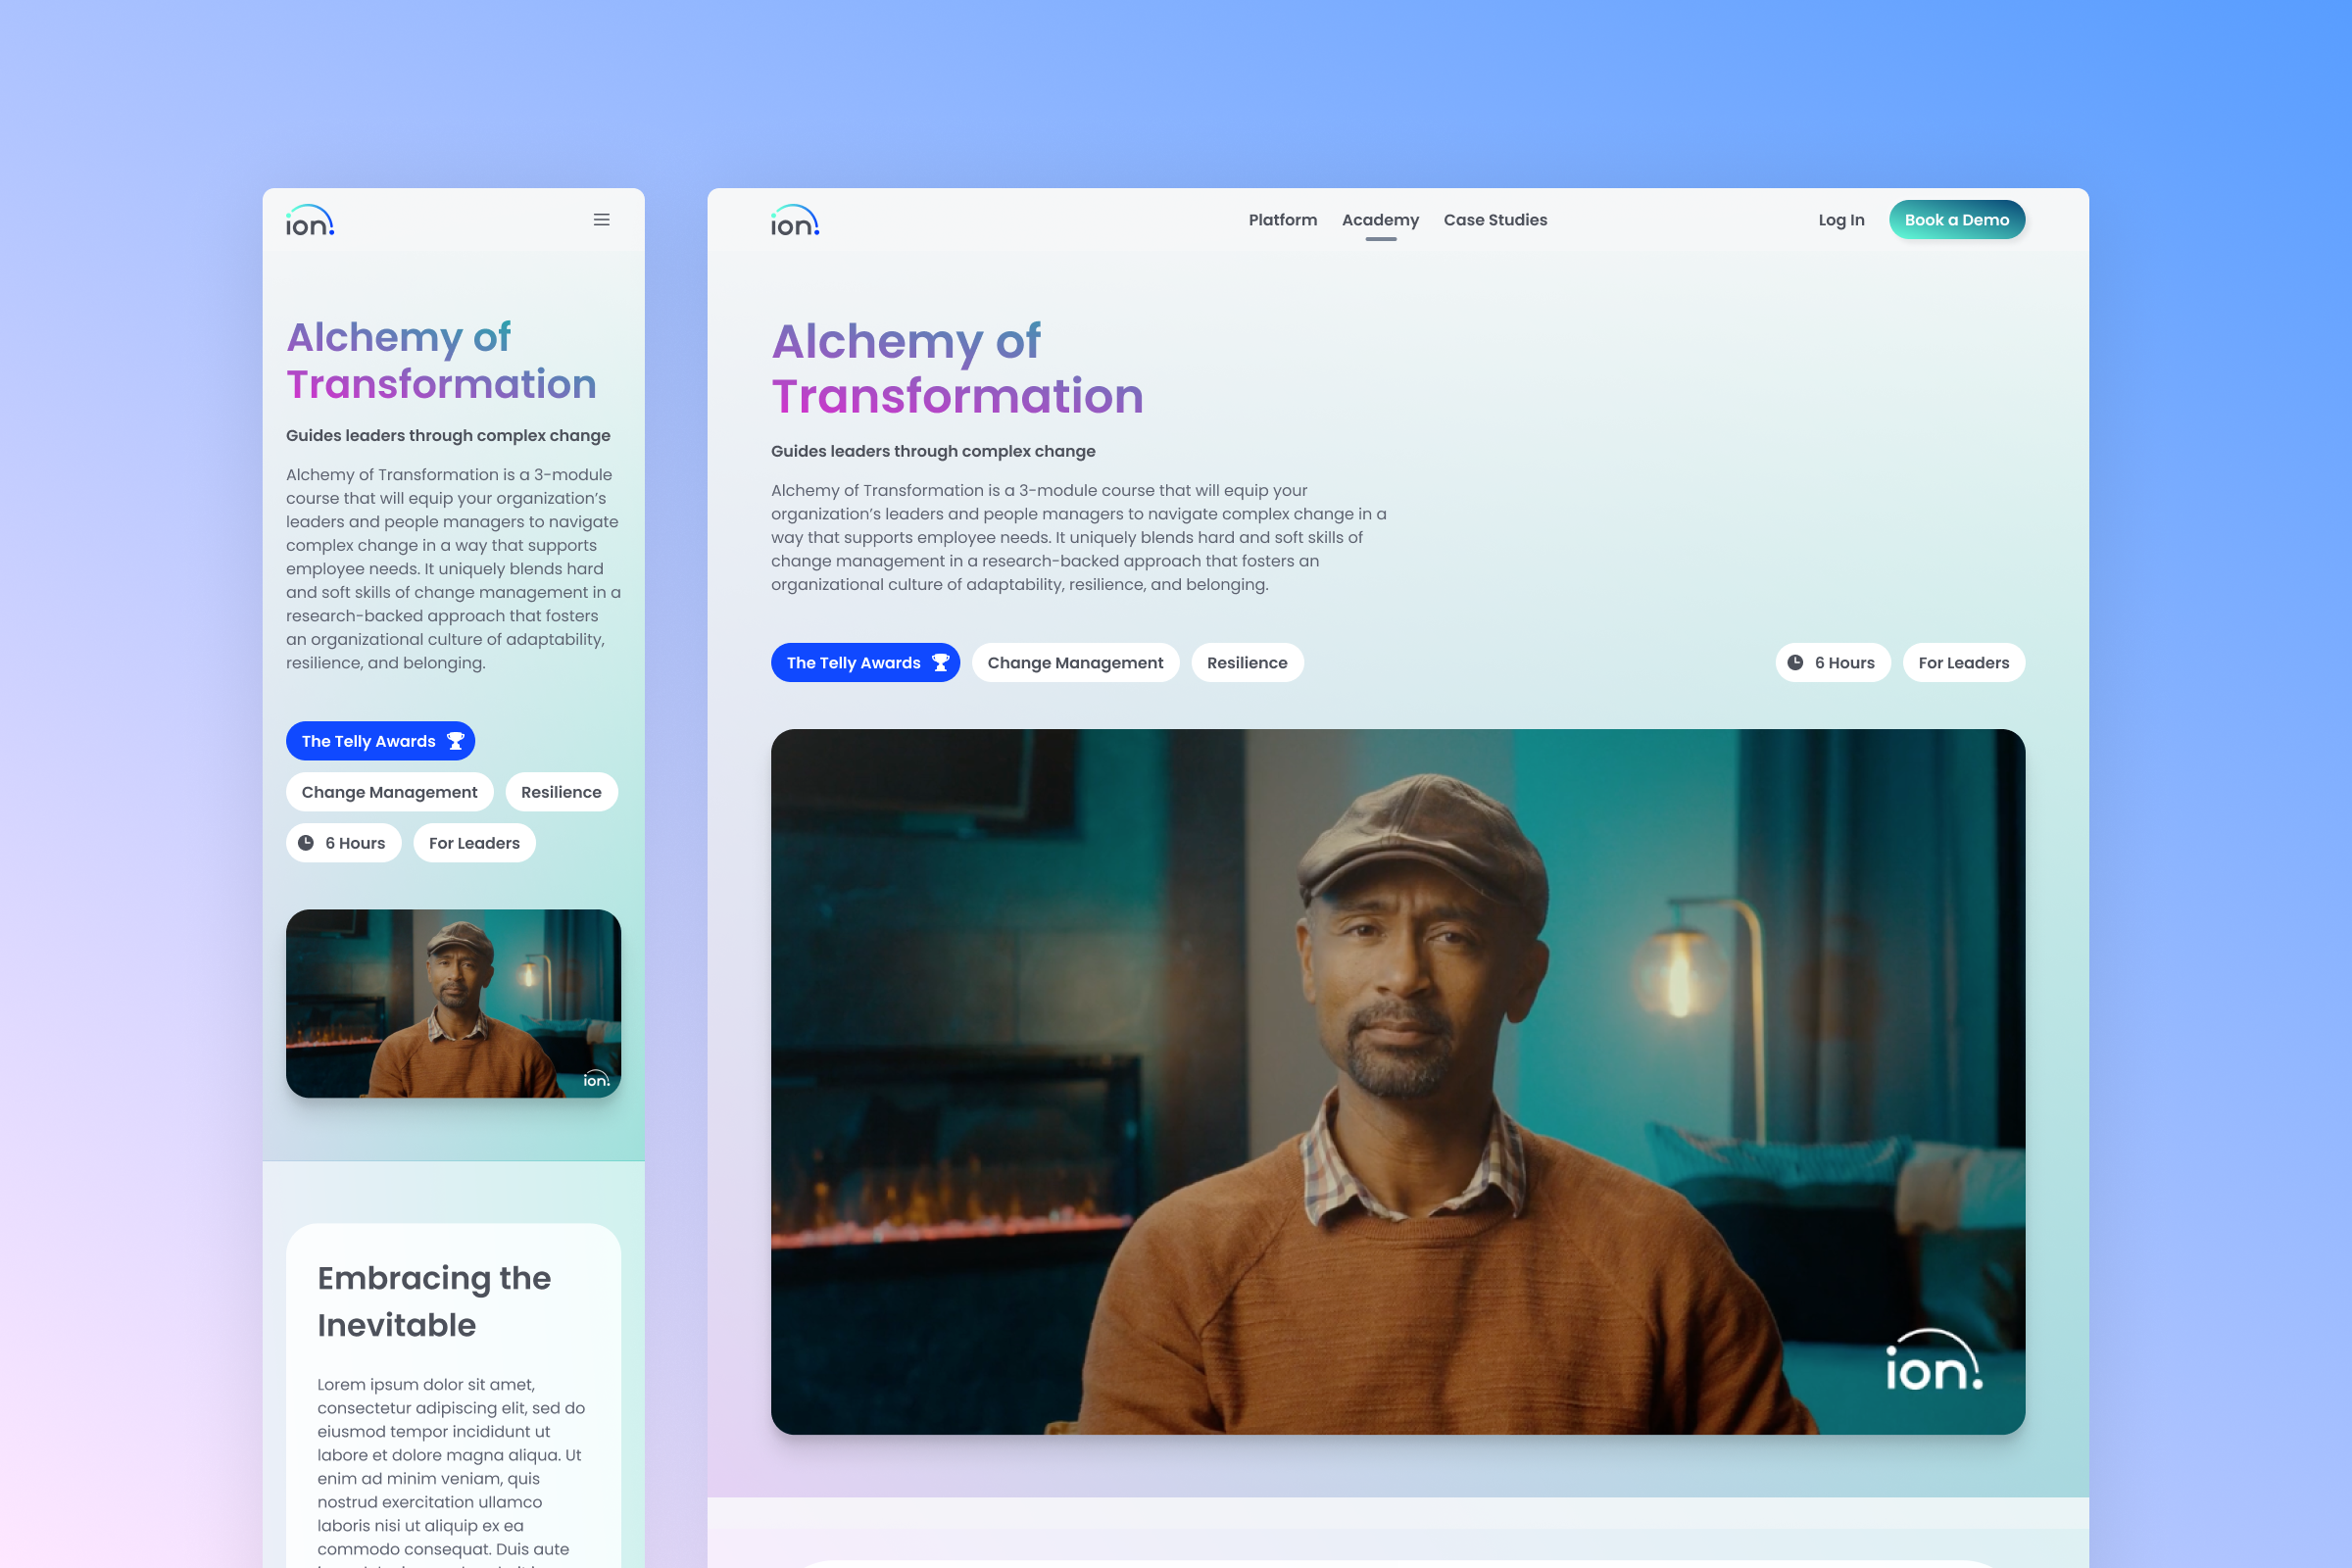Select the desktop Resilience tag
The height and width of the screenshot is (1568, 2352).
1247,663
